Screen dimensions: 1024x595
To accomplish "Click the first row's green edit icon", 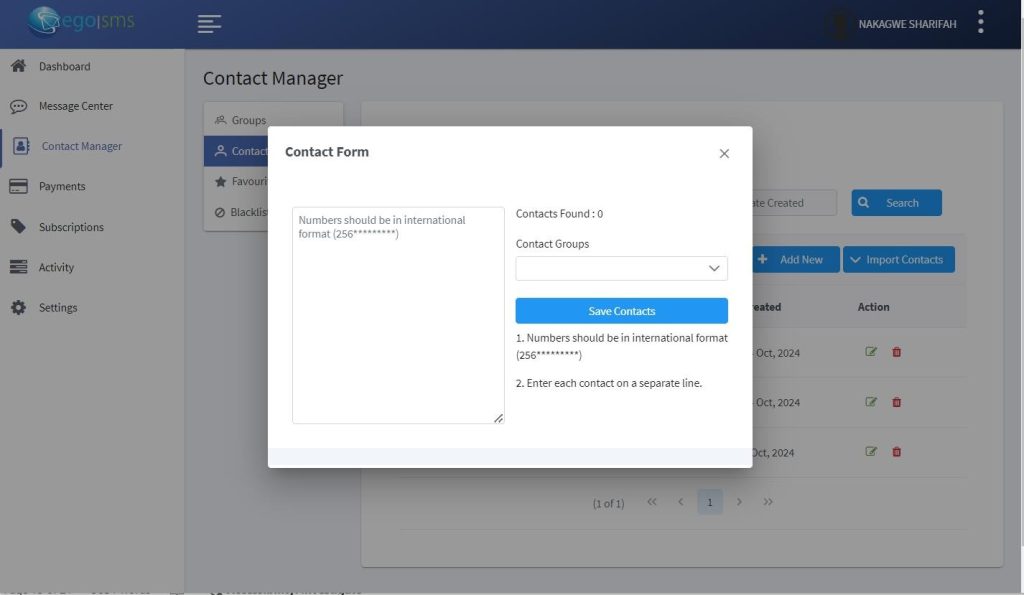I will click(871, 352).
